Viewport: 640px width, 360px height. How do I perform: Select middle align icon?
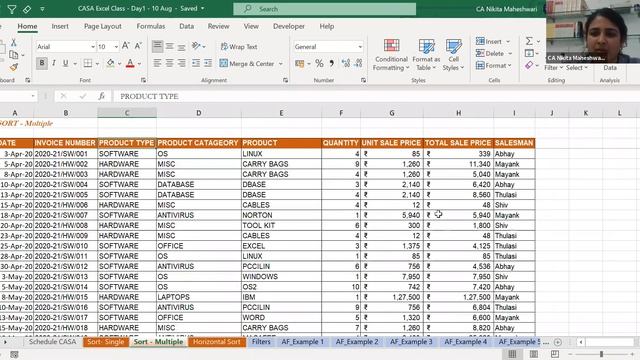(x=169, y=46)
